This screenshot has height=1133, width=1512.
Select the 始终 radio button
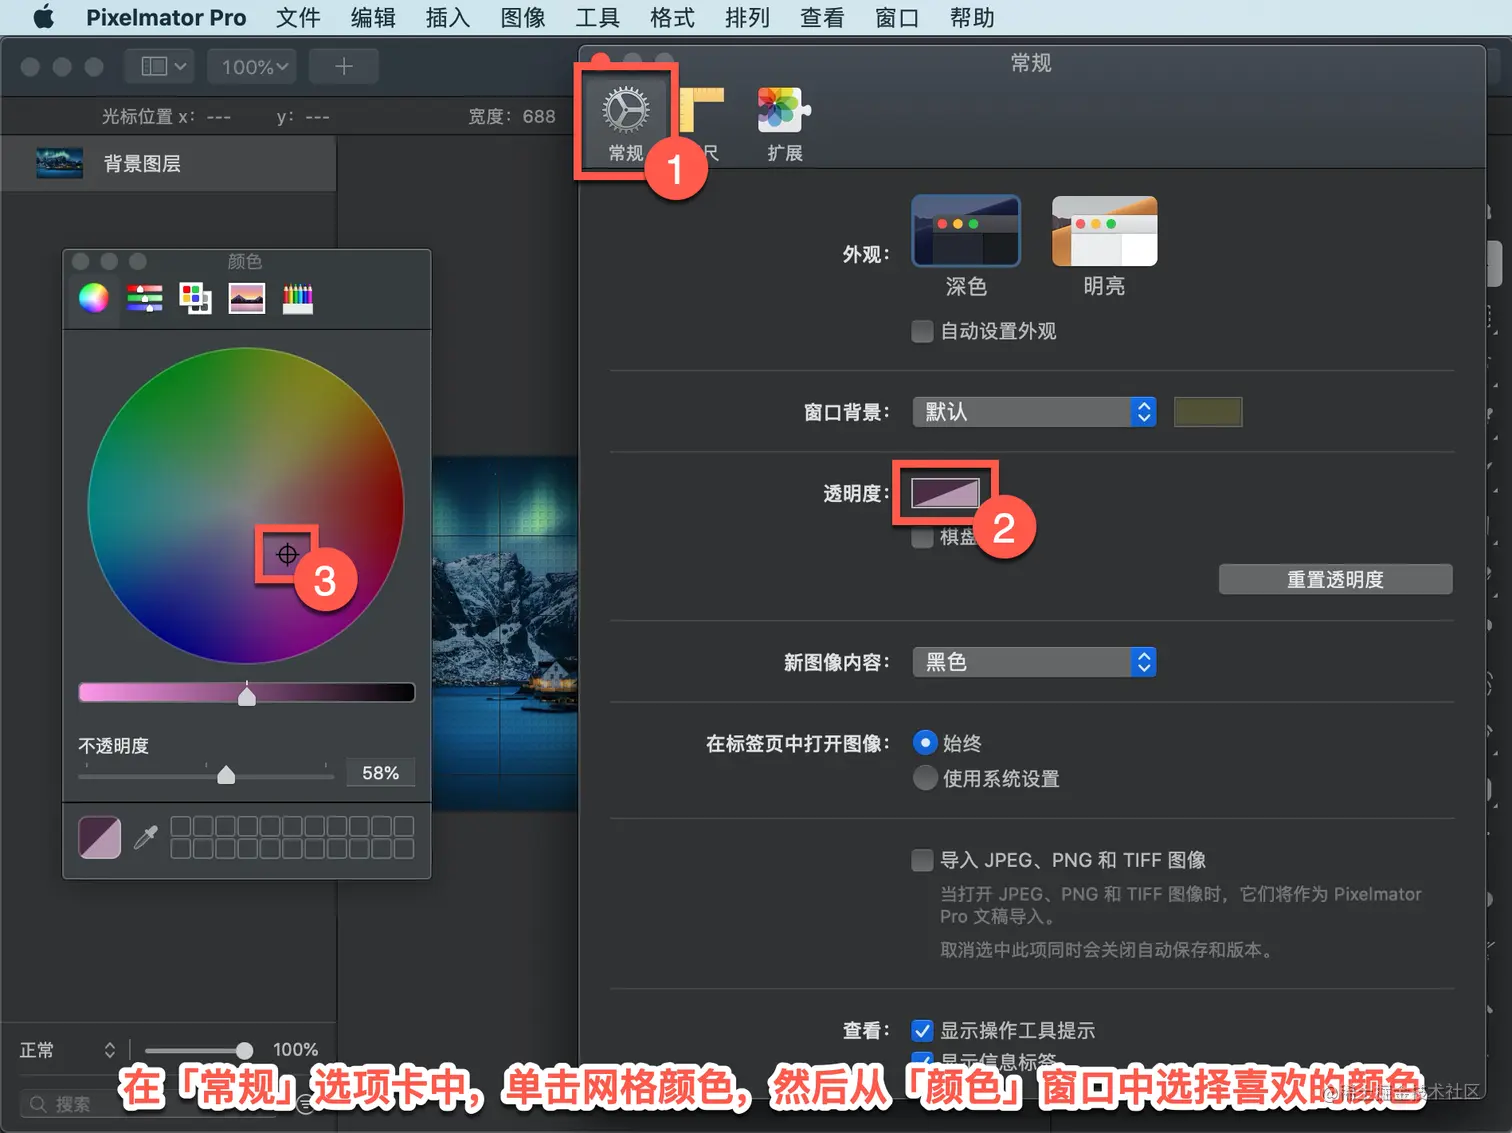point(925,743)
